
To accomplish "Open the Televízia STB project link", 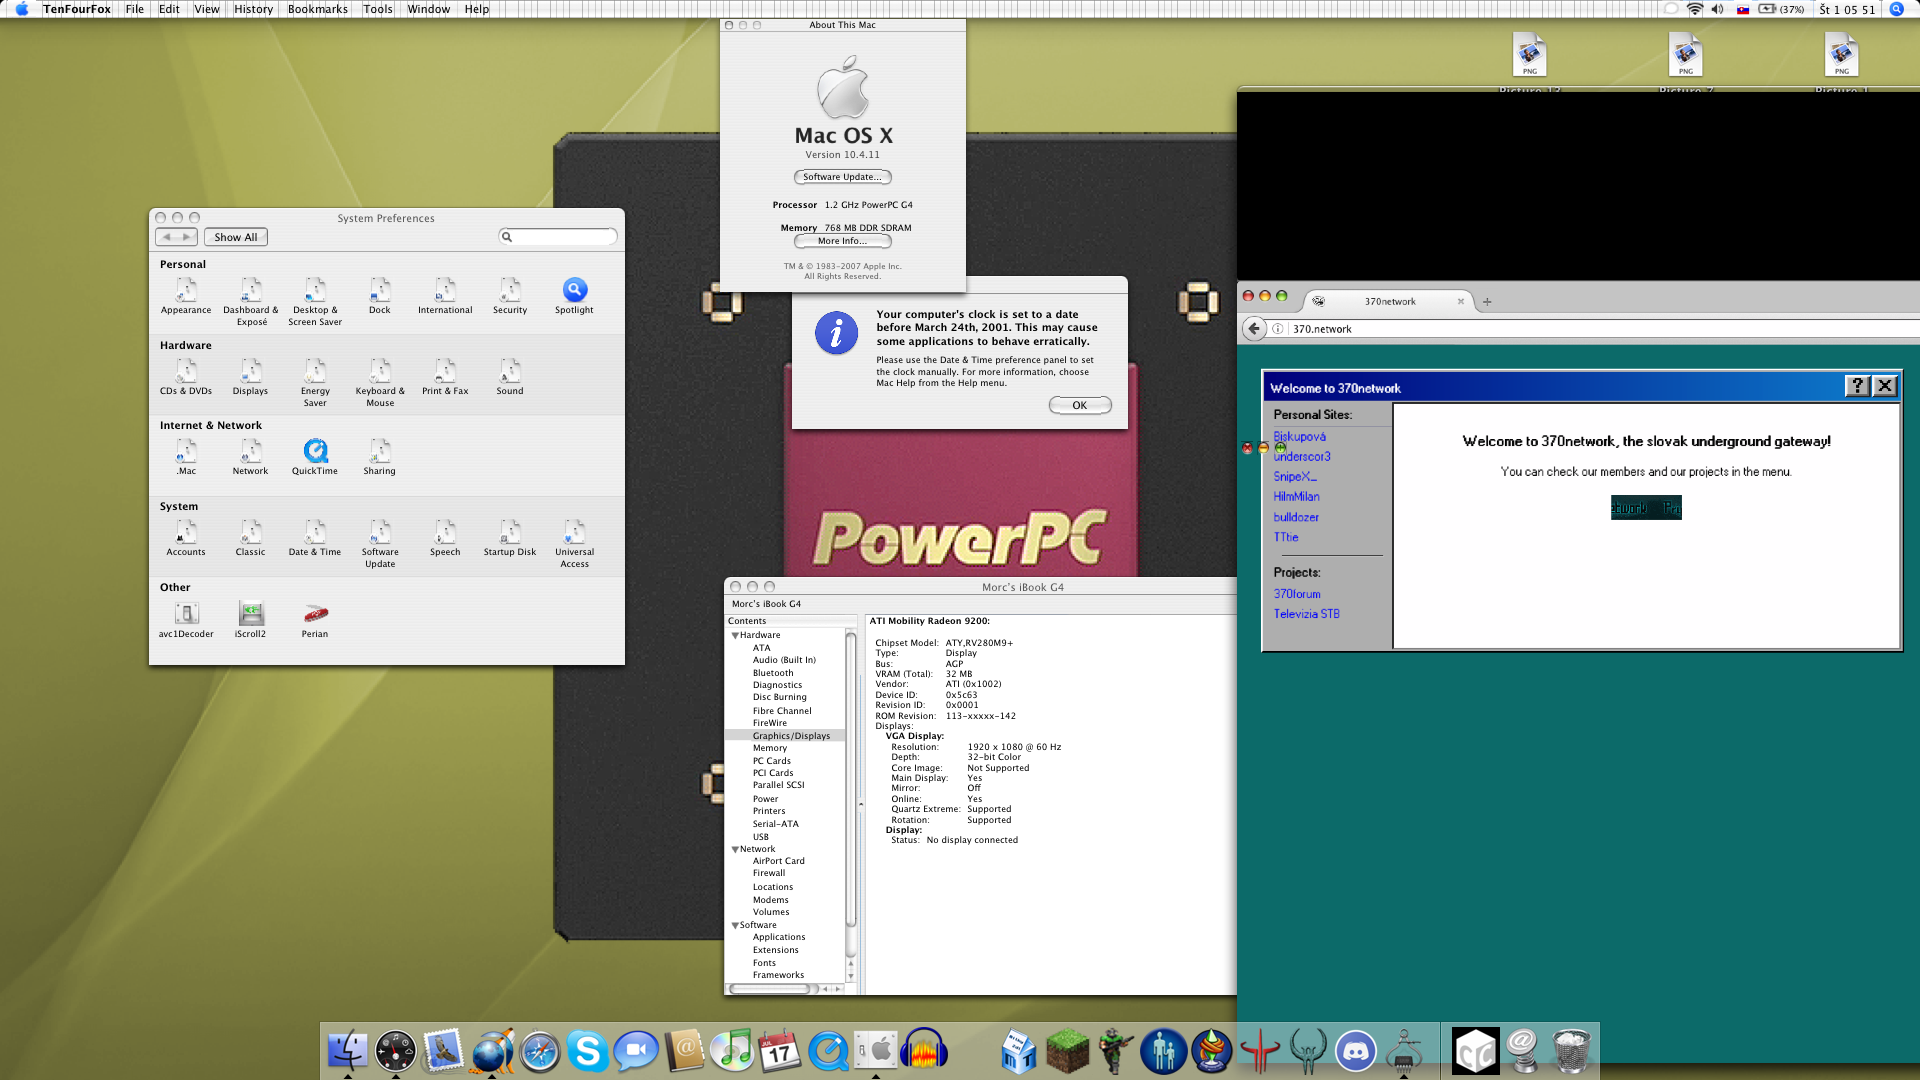I will 1307,614.
